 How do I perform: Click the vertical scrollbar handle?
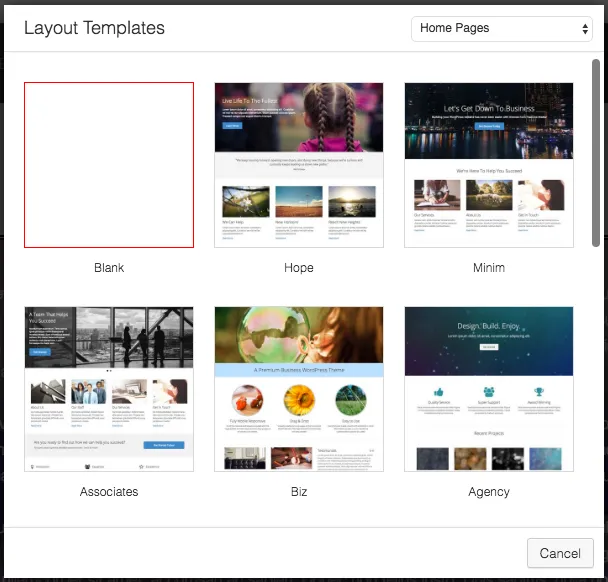pos(596,152)
